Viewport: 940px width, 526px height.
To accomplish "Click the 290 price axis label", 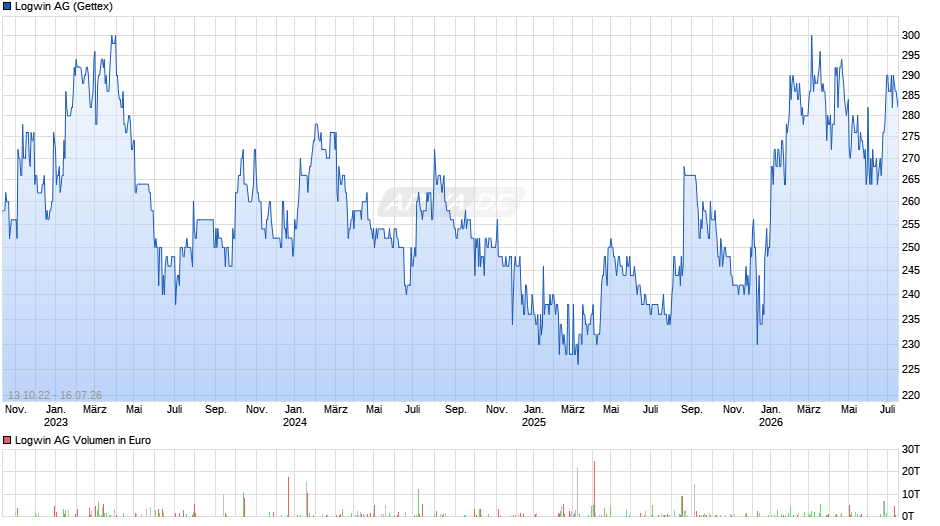I will [x=911, y=76].
